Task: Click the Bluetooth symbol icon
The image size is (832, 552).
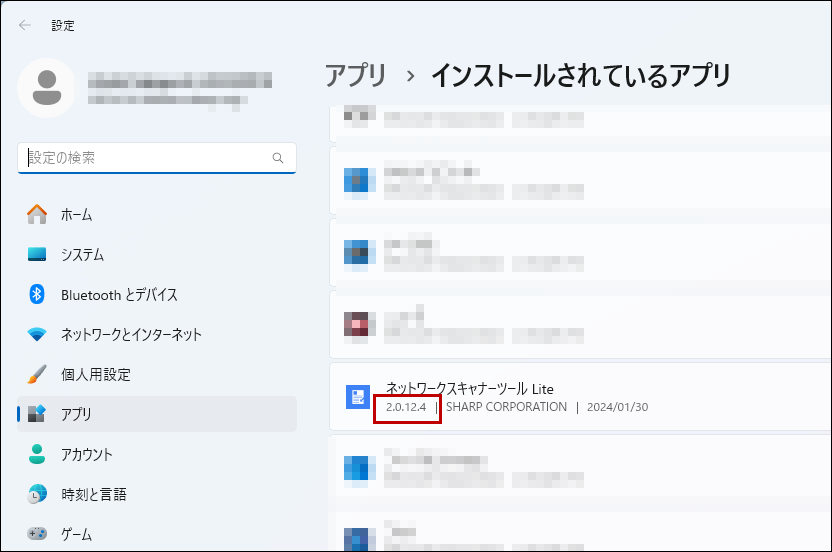Action: pyautogui.click(x=37, y=294)
